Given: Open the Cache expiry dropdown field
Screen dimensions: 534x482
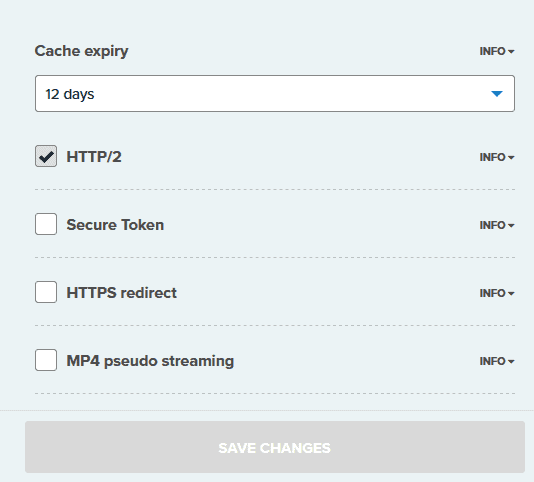Looking at the screenshot, I should point(275,94).
